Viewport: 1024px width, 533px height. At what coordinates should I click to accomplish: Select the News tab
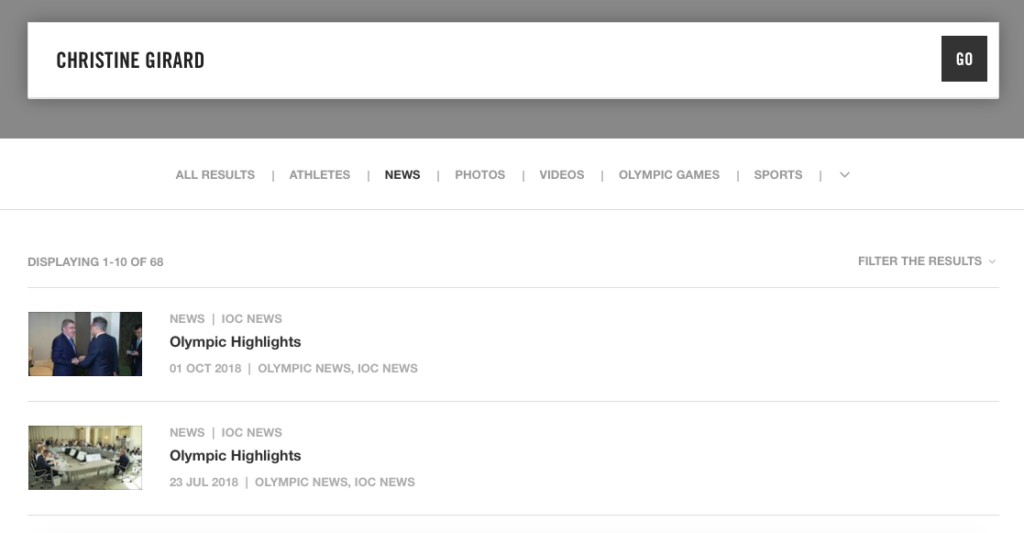pyautogui.click(x=402, y=175)
